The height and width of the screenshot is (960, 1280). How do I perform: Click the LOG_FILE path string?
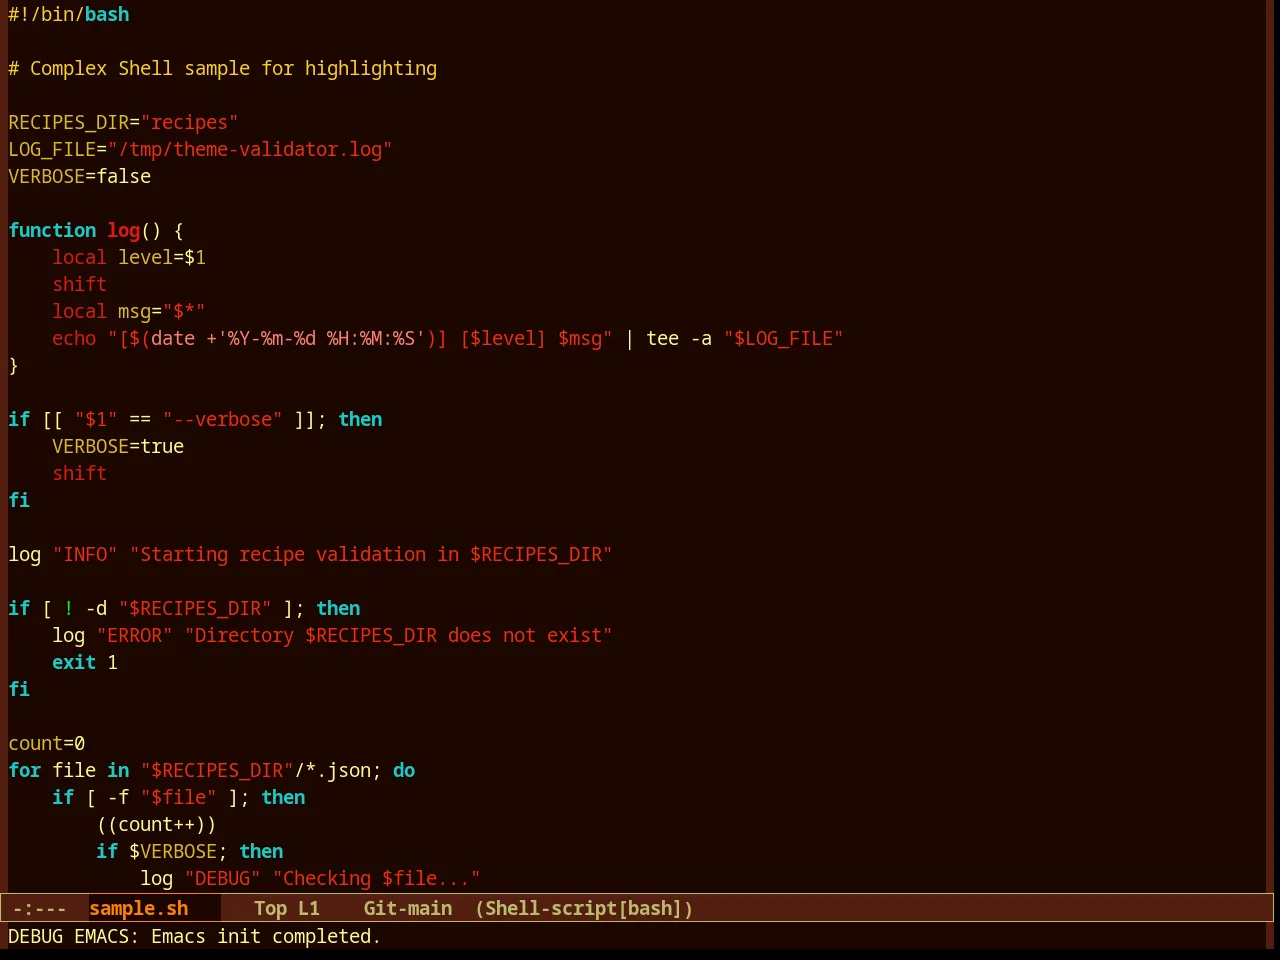(250, 149)
